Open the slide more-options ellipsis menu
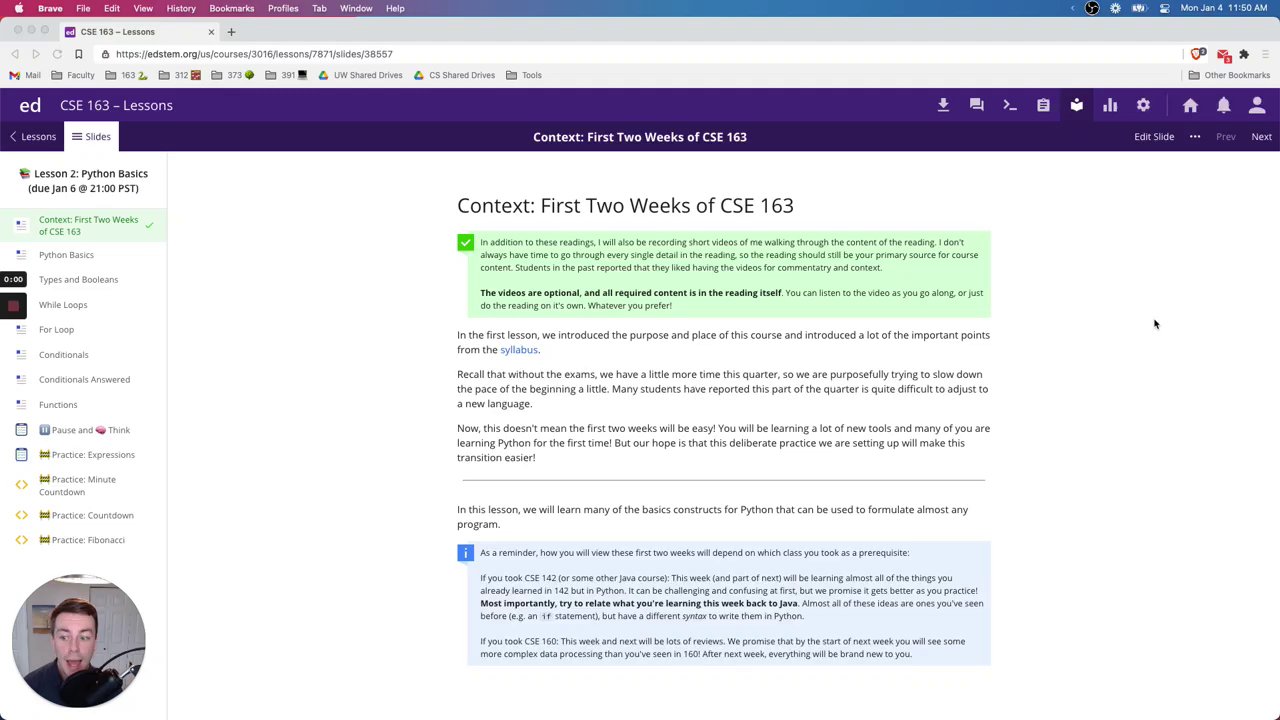 coord(1195,137)
